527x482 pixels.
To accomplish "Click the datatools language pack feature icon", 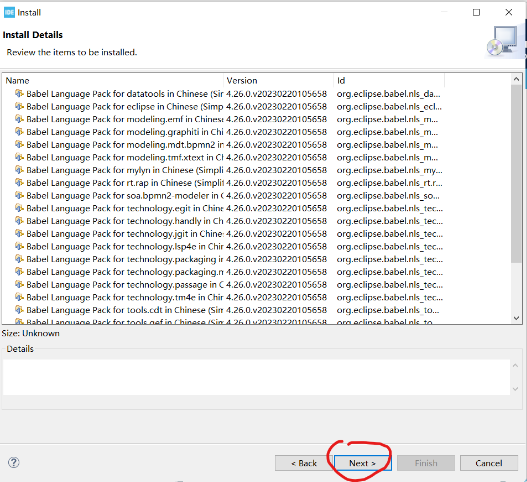I will click(19, 93).
